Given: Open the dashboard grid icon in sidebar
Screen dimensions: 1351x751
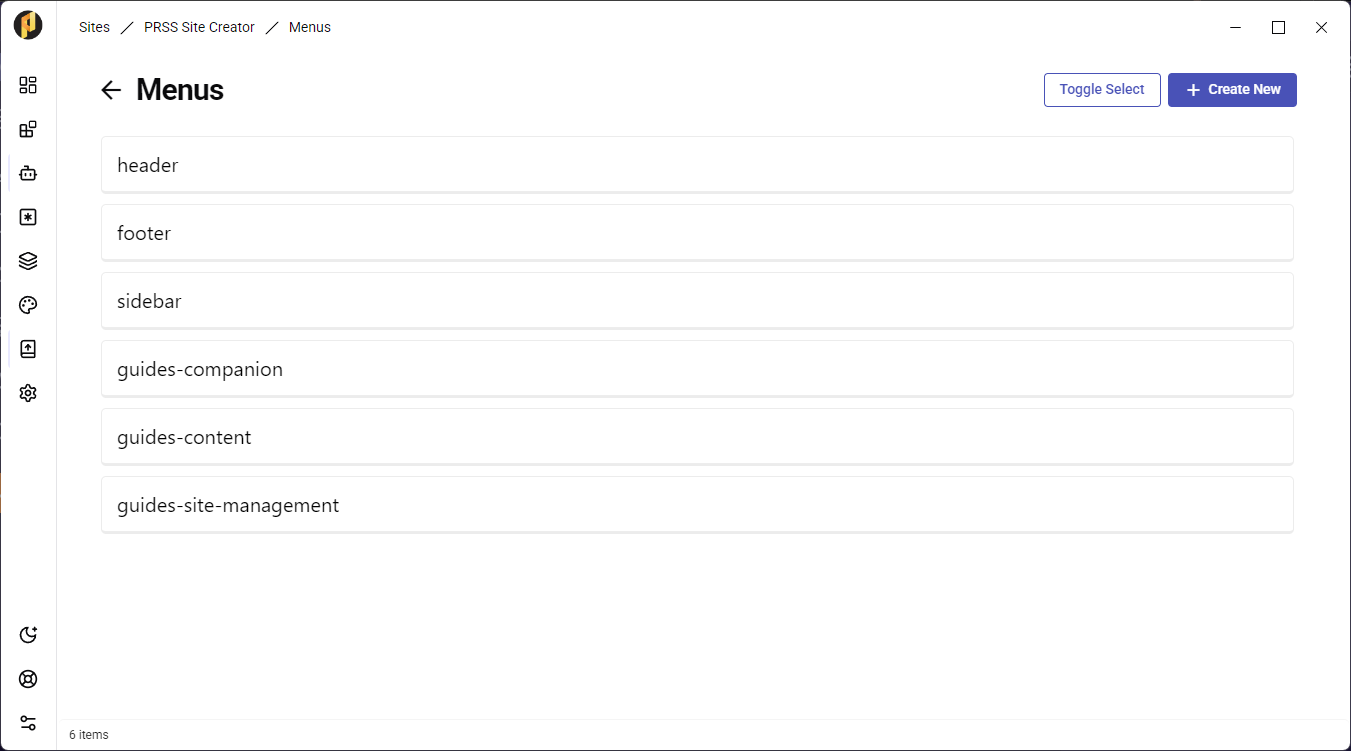Looking at the screenshot, I should [x=28, y=85].
